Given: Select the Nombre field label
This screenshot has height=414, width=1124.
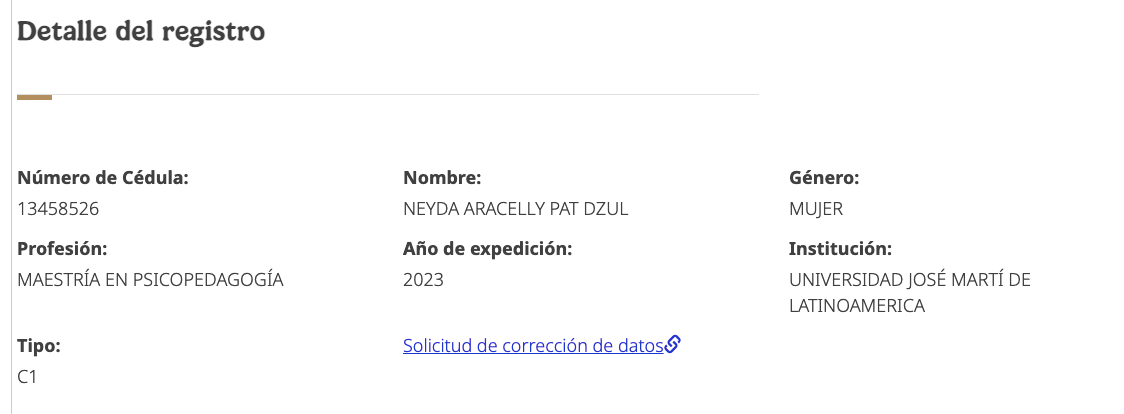Looking at the screenshot, I should pyautogui.click(x=442, y=178).
